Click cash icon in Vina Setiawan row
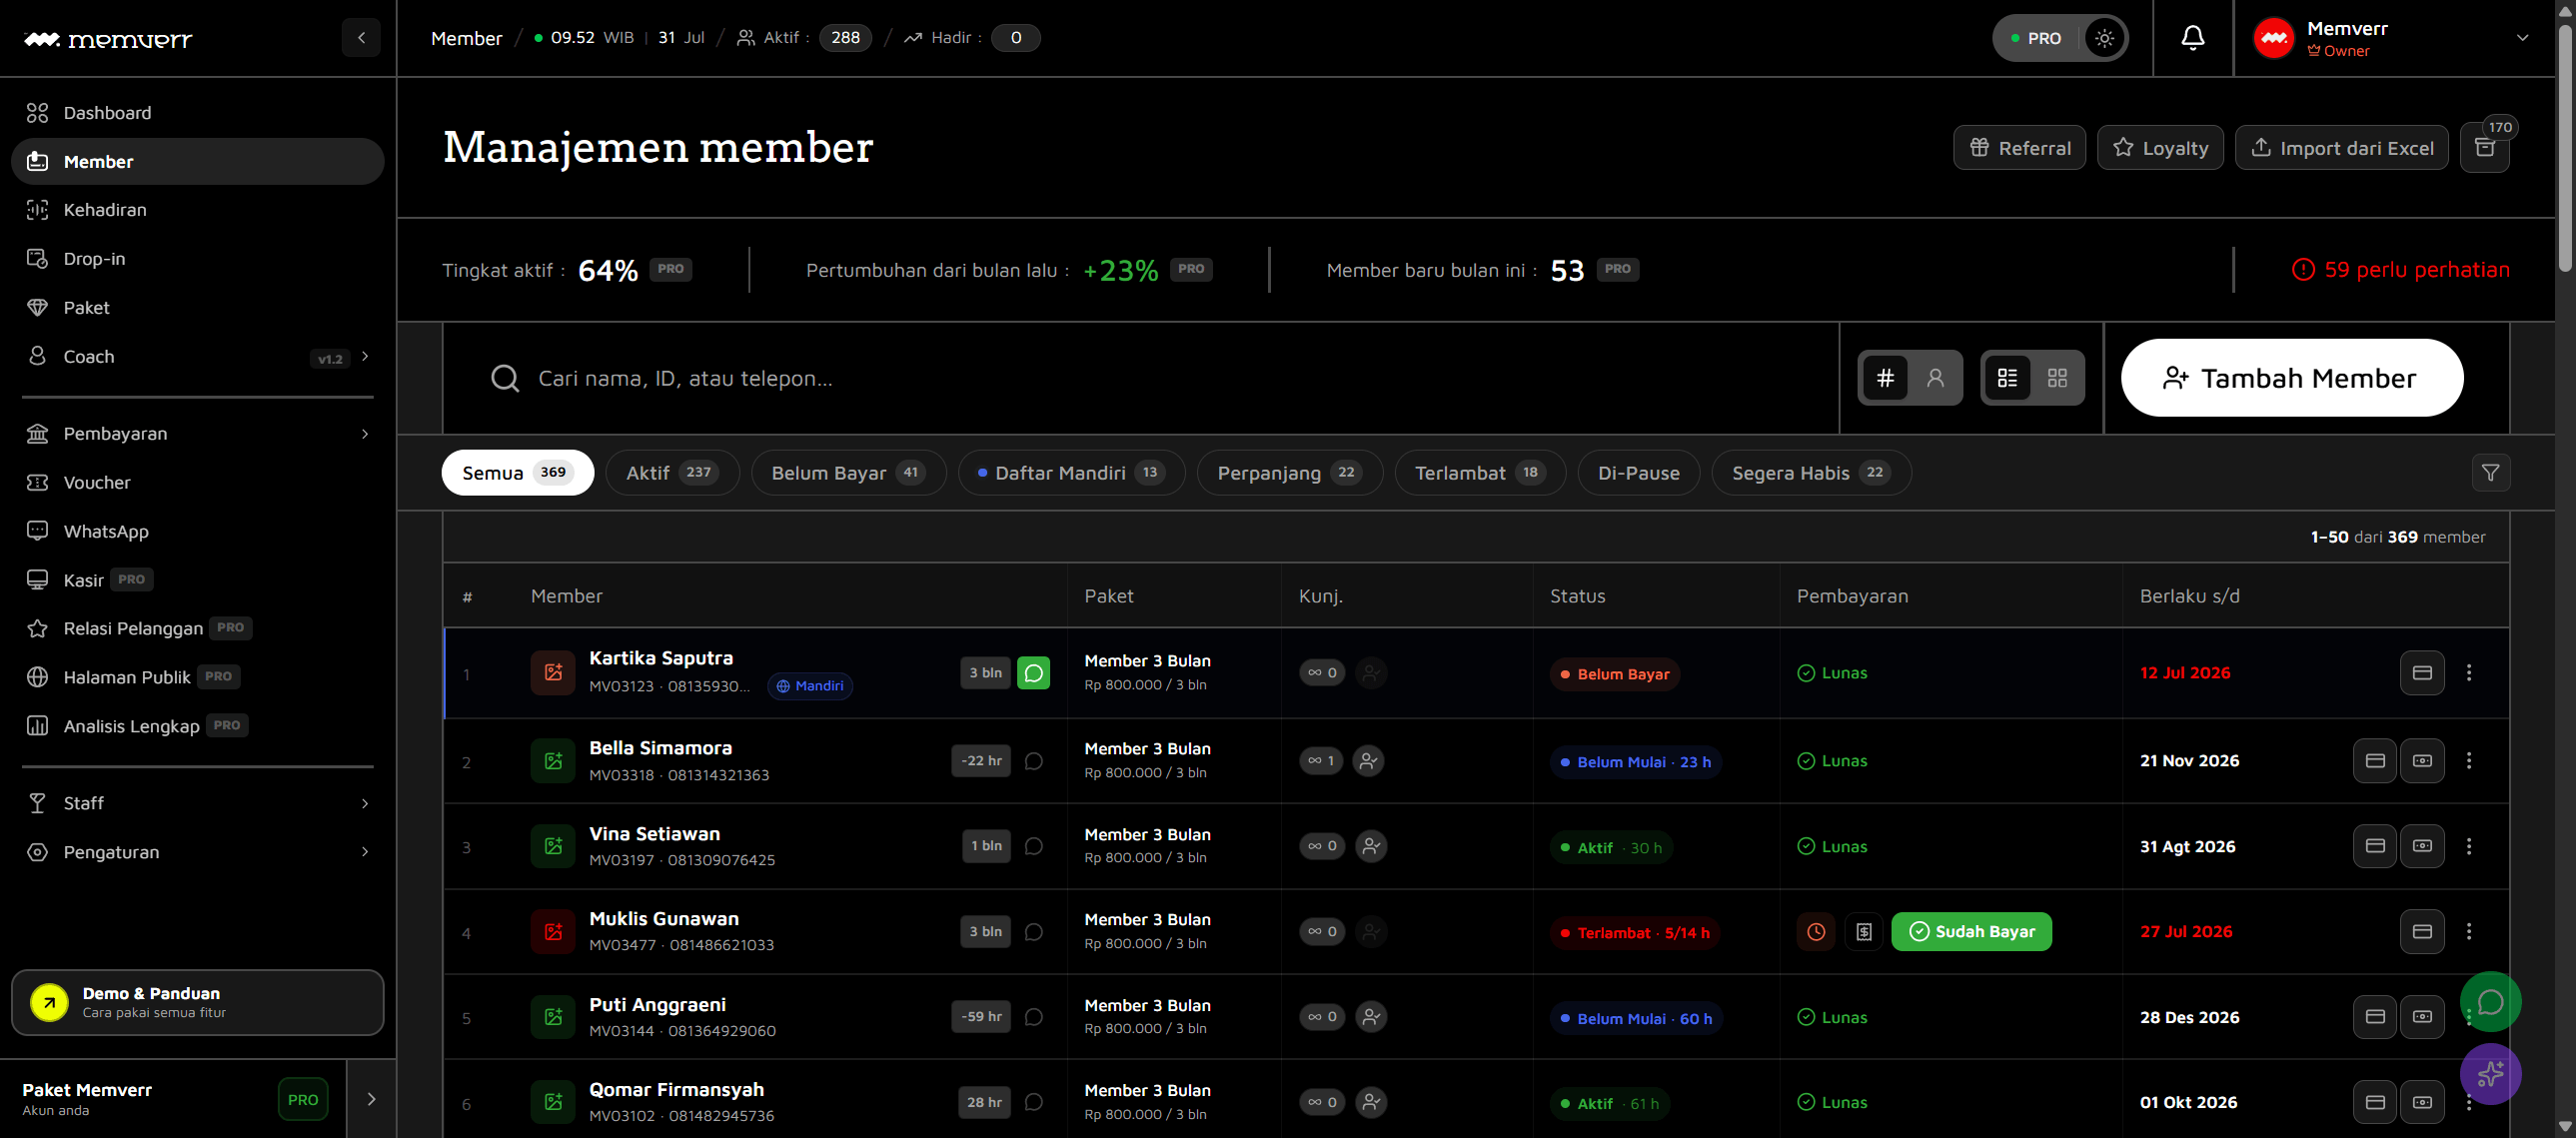Screen dimensions: 2576x1138 click(2422, 846)
